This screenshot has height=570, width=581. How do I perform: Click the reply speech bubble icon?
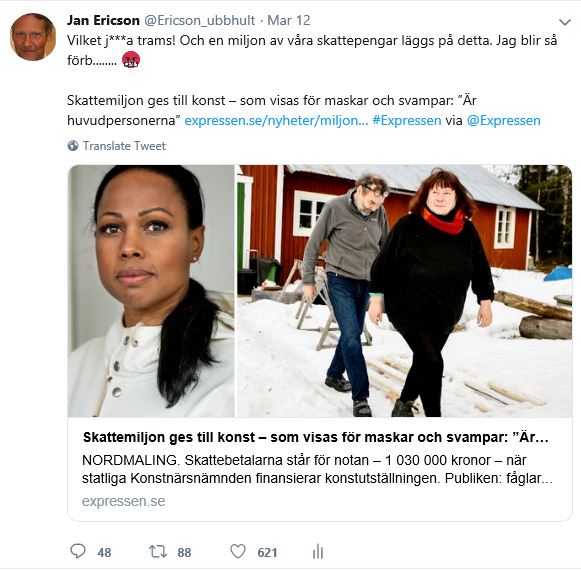78,551
